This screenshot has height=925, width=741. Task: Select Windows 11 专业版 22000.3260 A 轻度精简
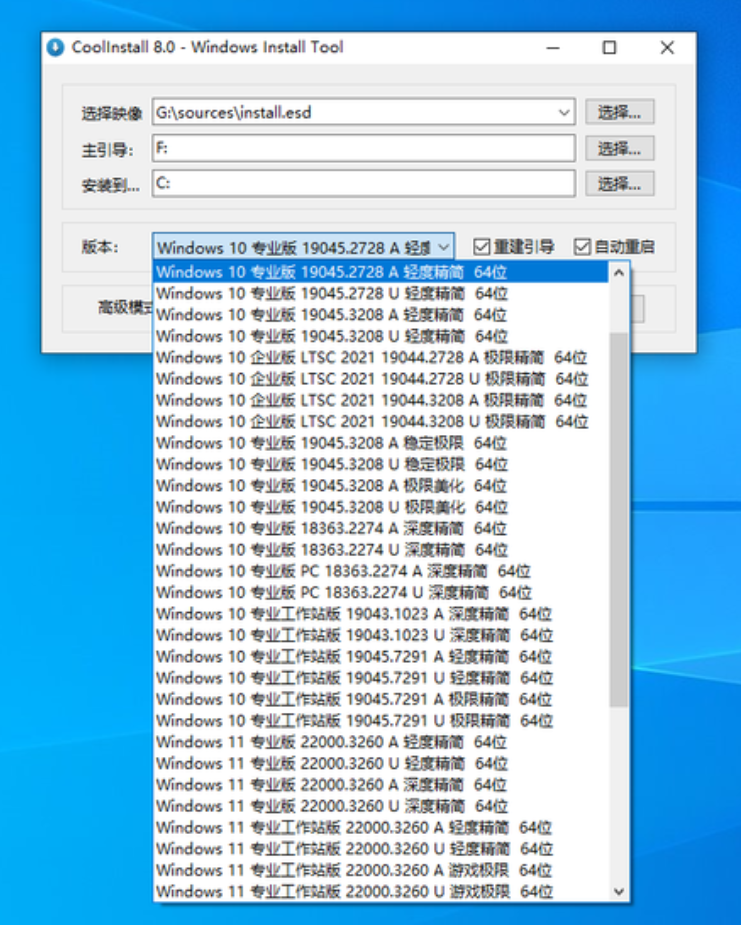[381, 742]
